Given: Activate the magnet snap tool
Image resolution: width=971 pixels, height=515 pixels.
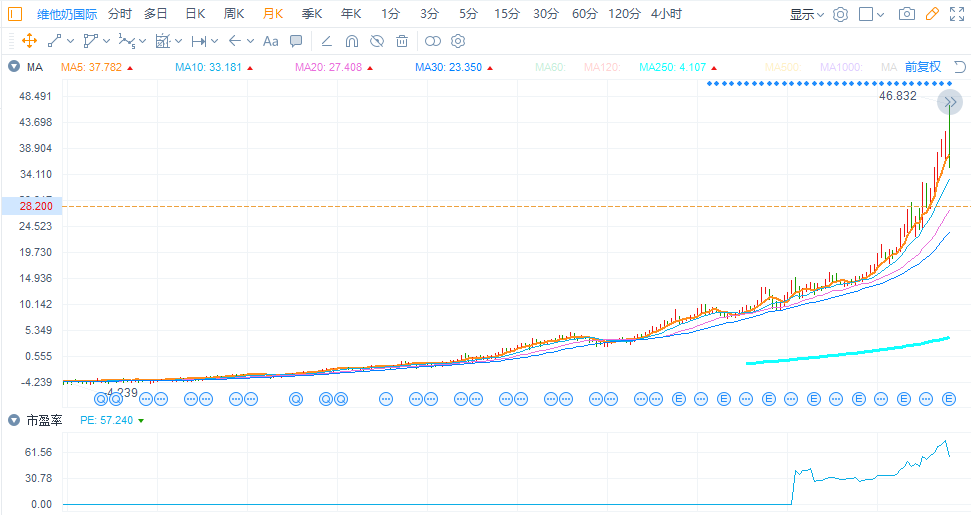Looking at the screenshot, I should pos(352,41).
